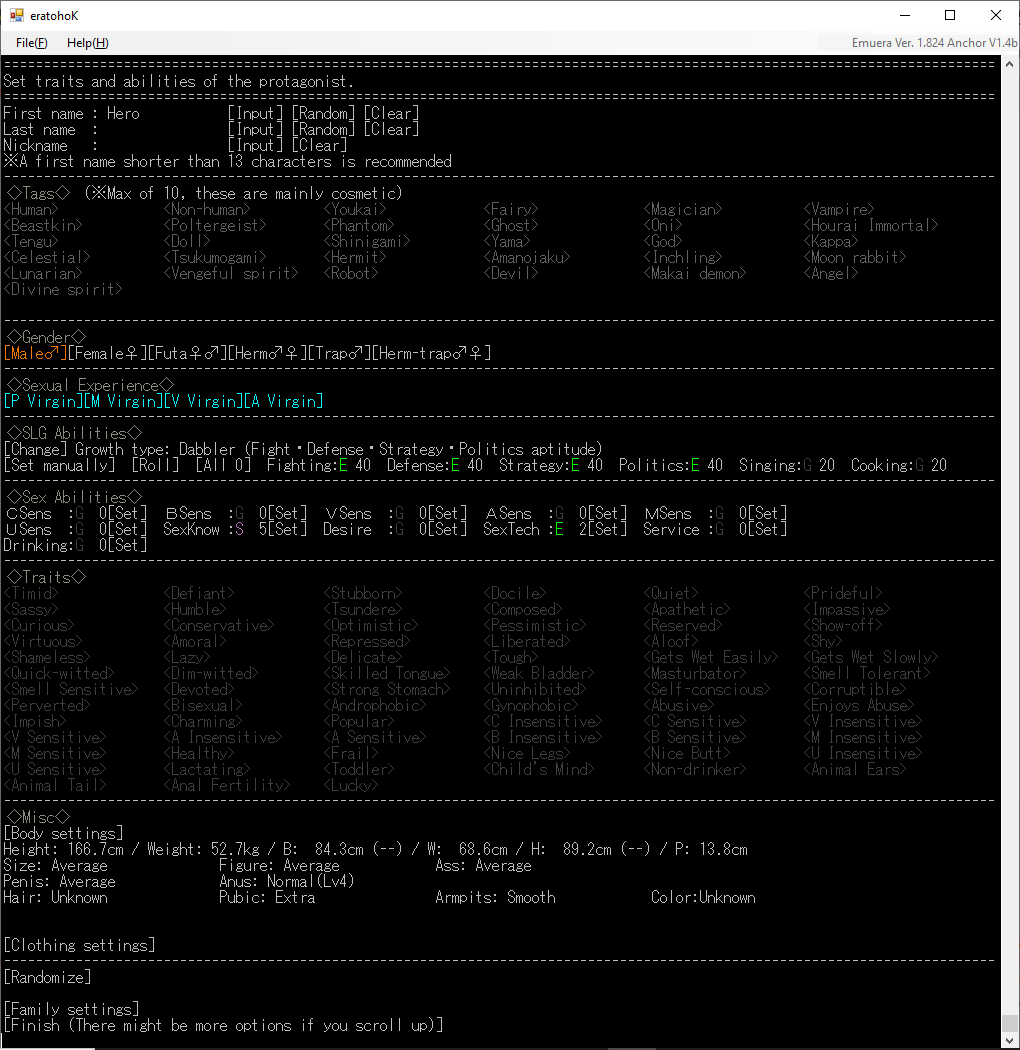Toggle the Human tag

click(31, 210)
